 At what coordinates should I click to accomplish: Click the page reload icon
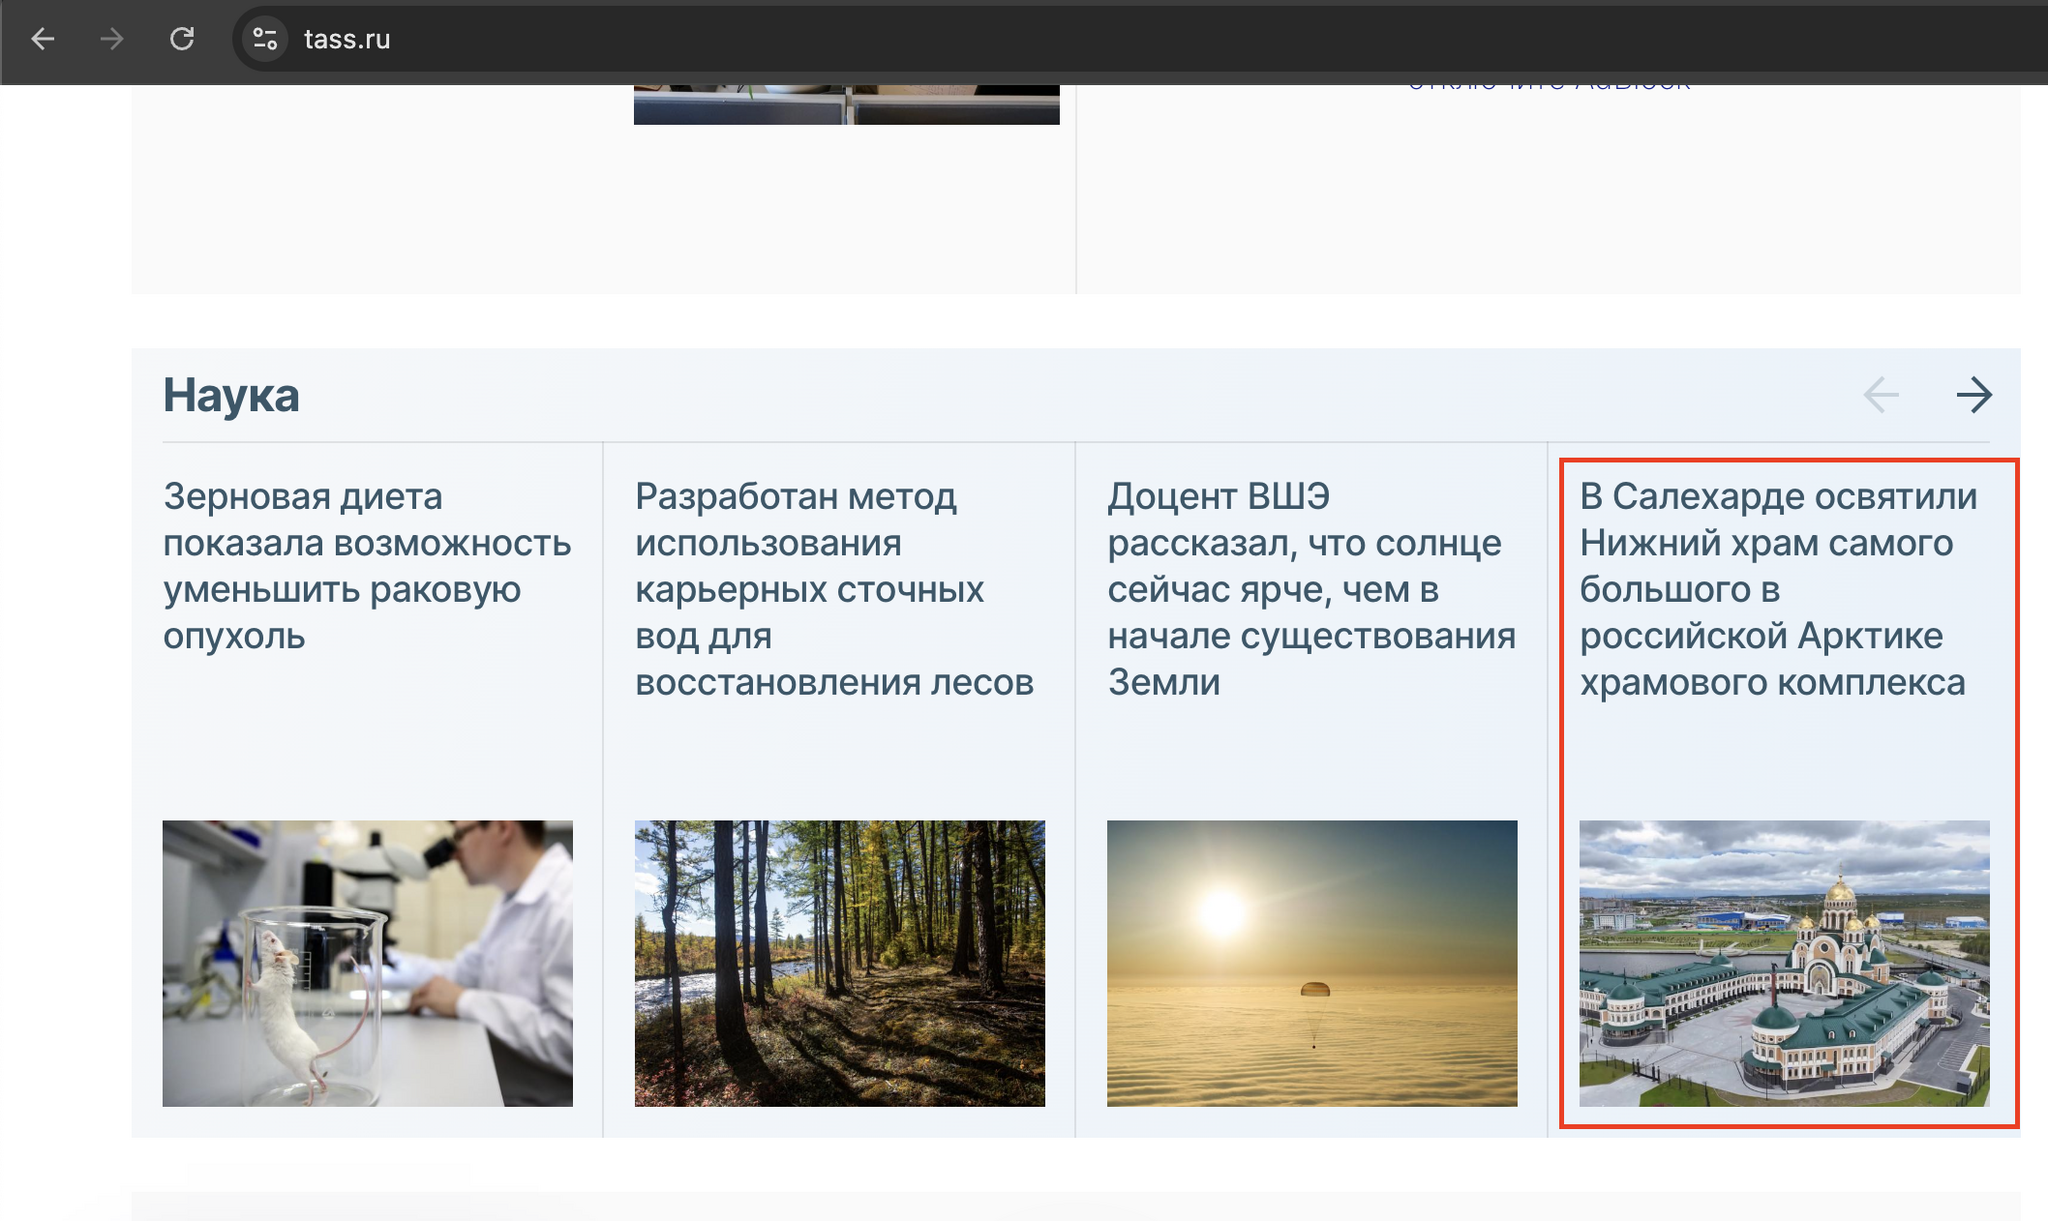182,39
